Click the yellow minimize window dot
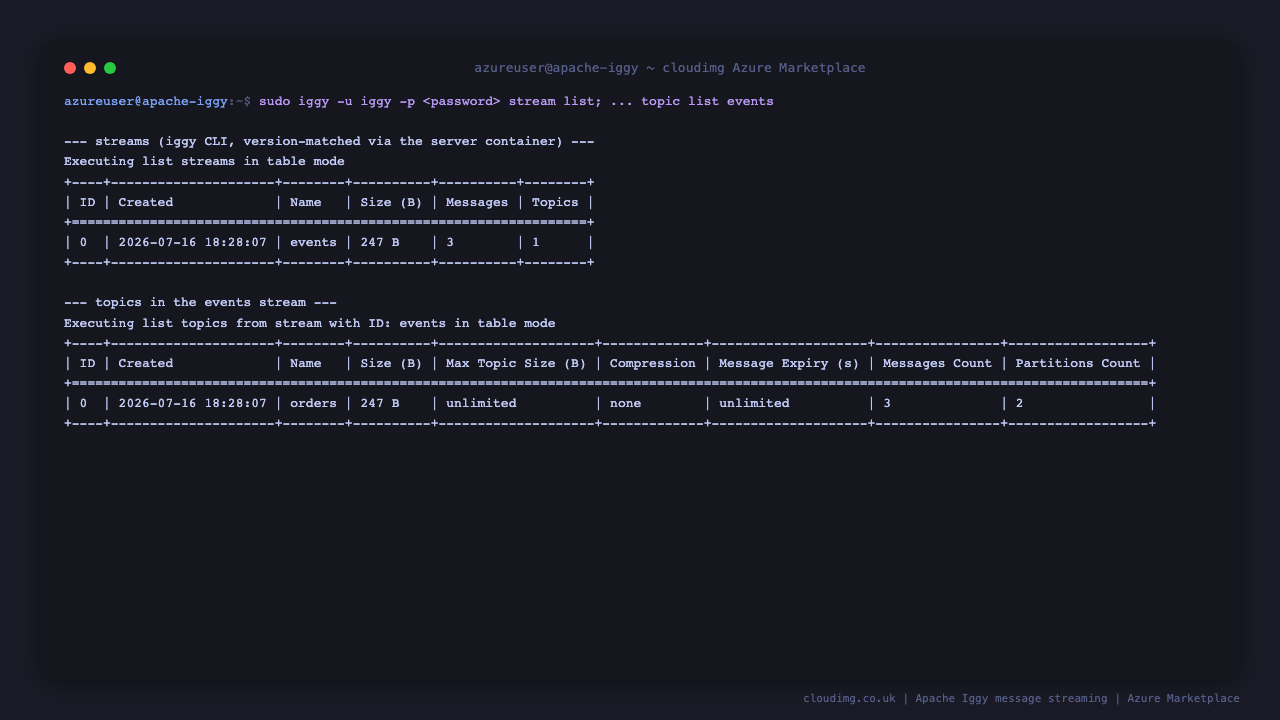This screenshot has width=1280, height=720. (x=90, y=68)
